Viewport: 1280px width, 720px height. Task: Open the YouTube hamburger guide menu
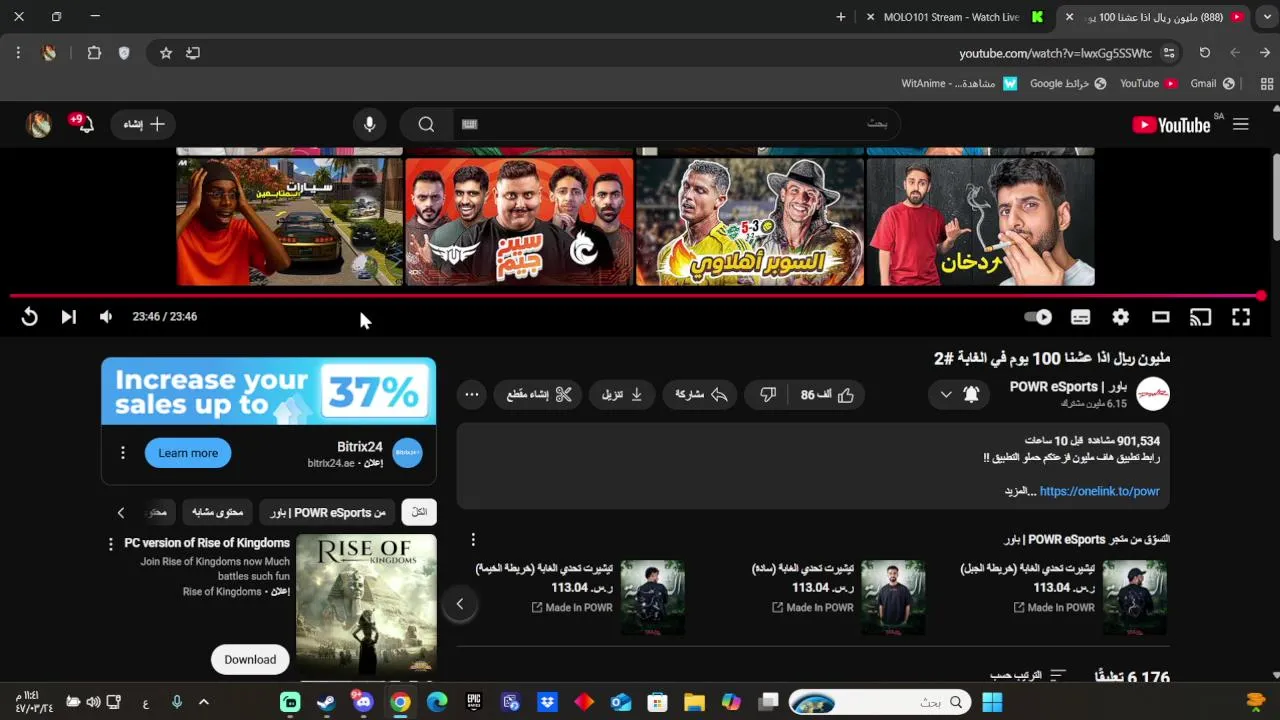pyautogui.click(x=1241, y=124)
